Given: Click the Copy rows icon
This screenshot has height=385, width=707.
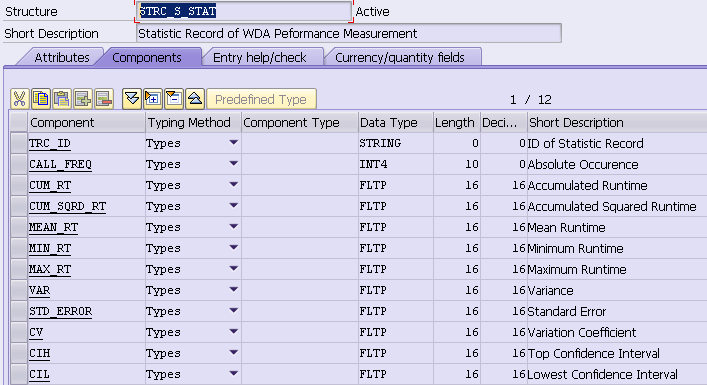Looking at the screenshot, I should point(41,99).
